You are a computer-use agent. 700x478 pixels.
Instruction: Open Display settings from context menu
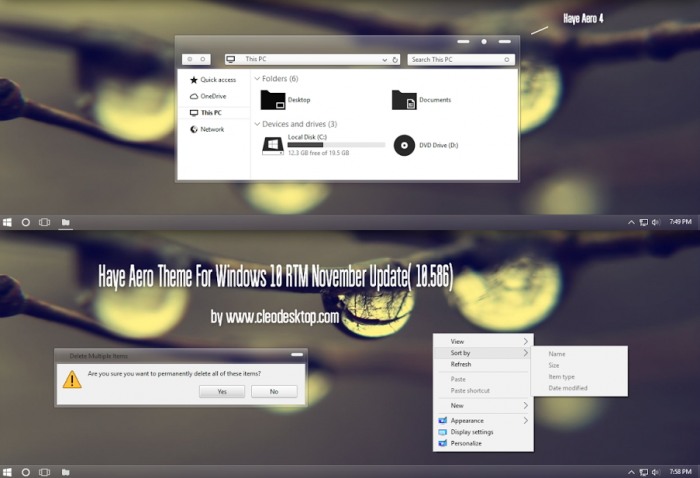(x=483, y=432)
